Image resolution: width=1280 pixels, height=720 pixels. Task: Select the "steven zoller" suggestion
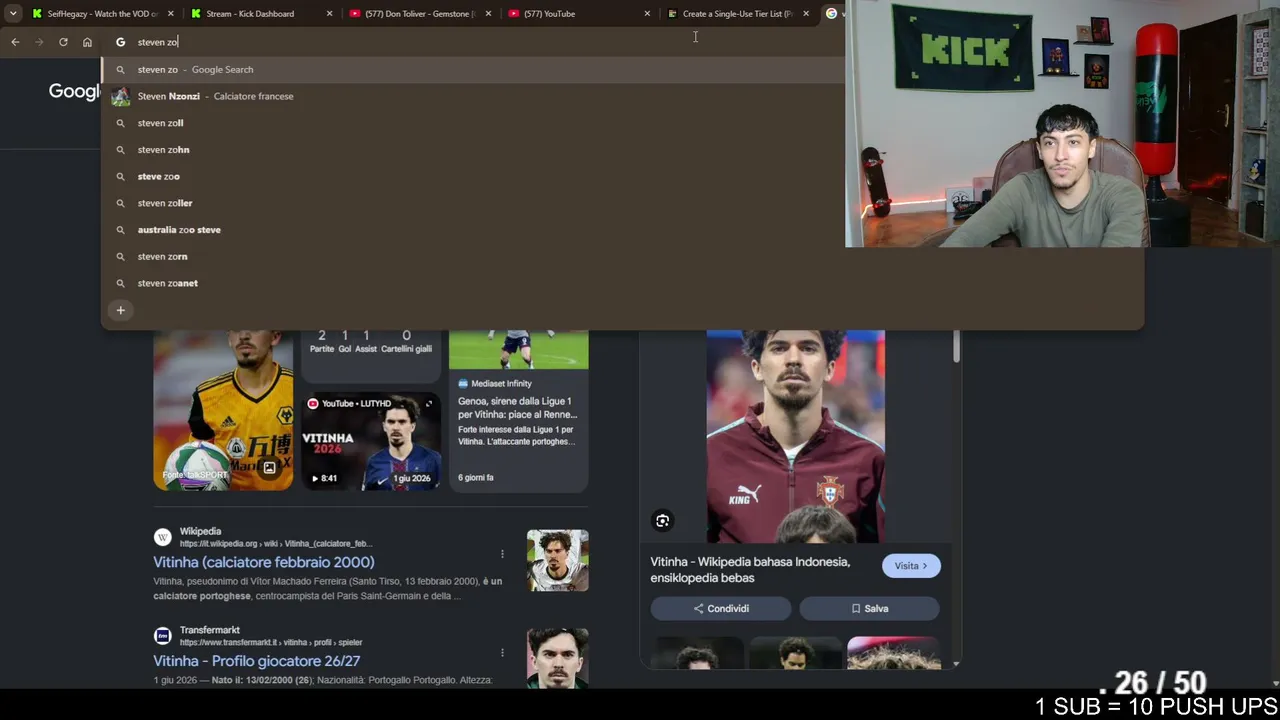pos(472,203)
